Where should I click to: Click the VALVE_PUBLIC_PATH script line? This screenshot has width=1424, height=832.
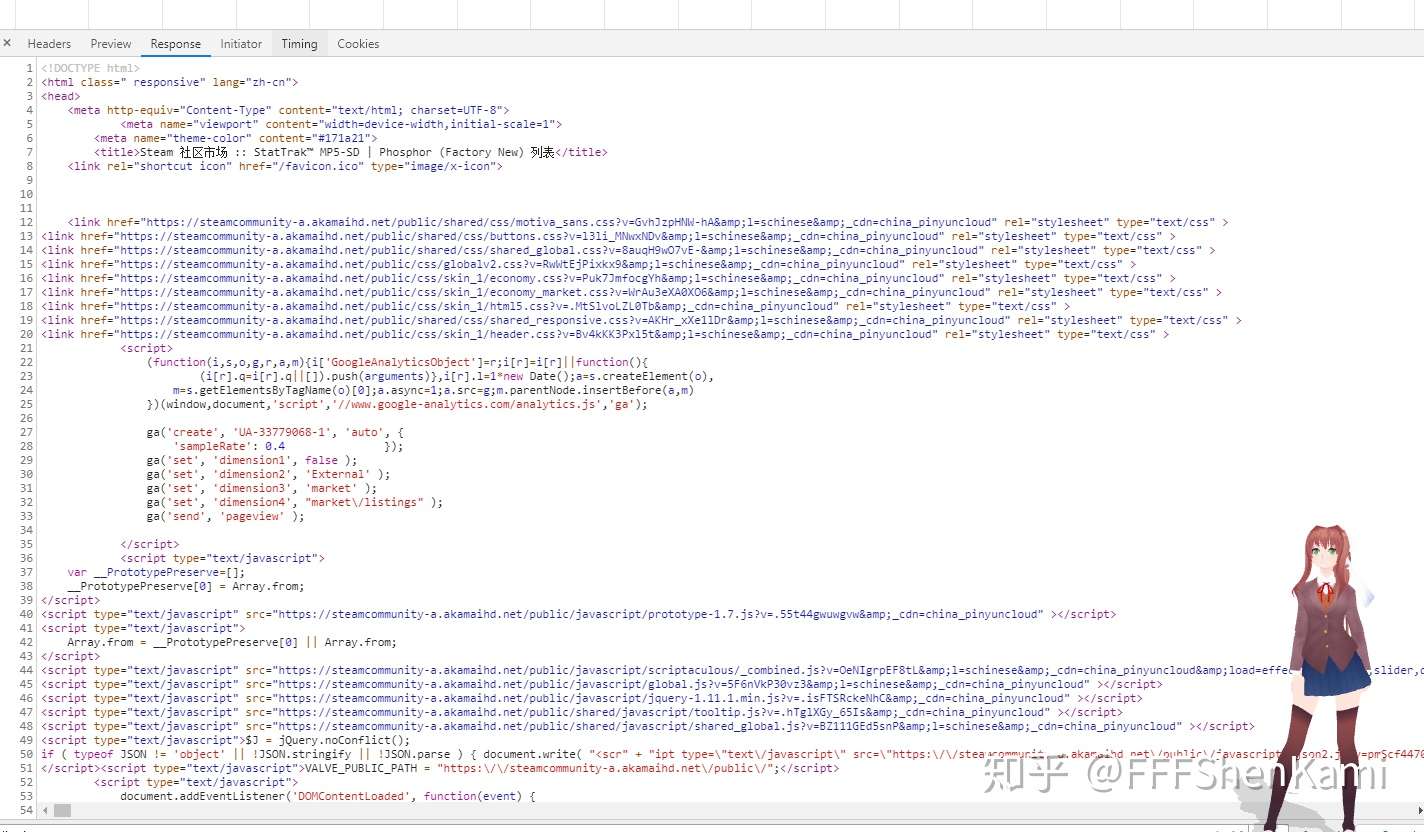tap(440, 768)
